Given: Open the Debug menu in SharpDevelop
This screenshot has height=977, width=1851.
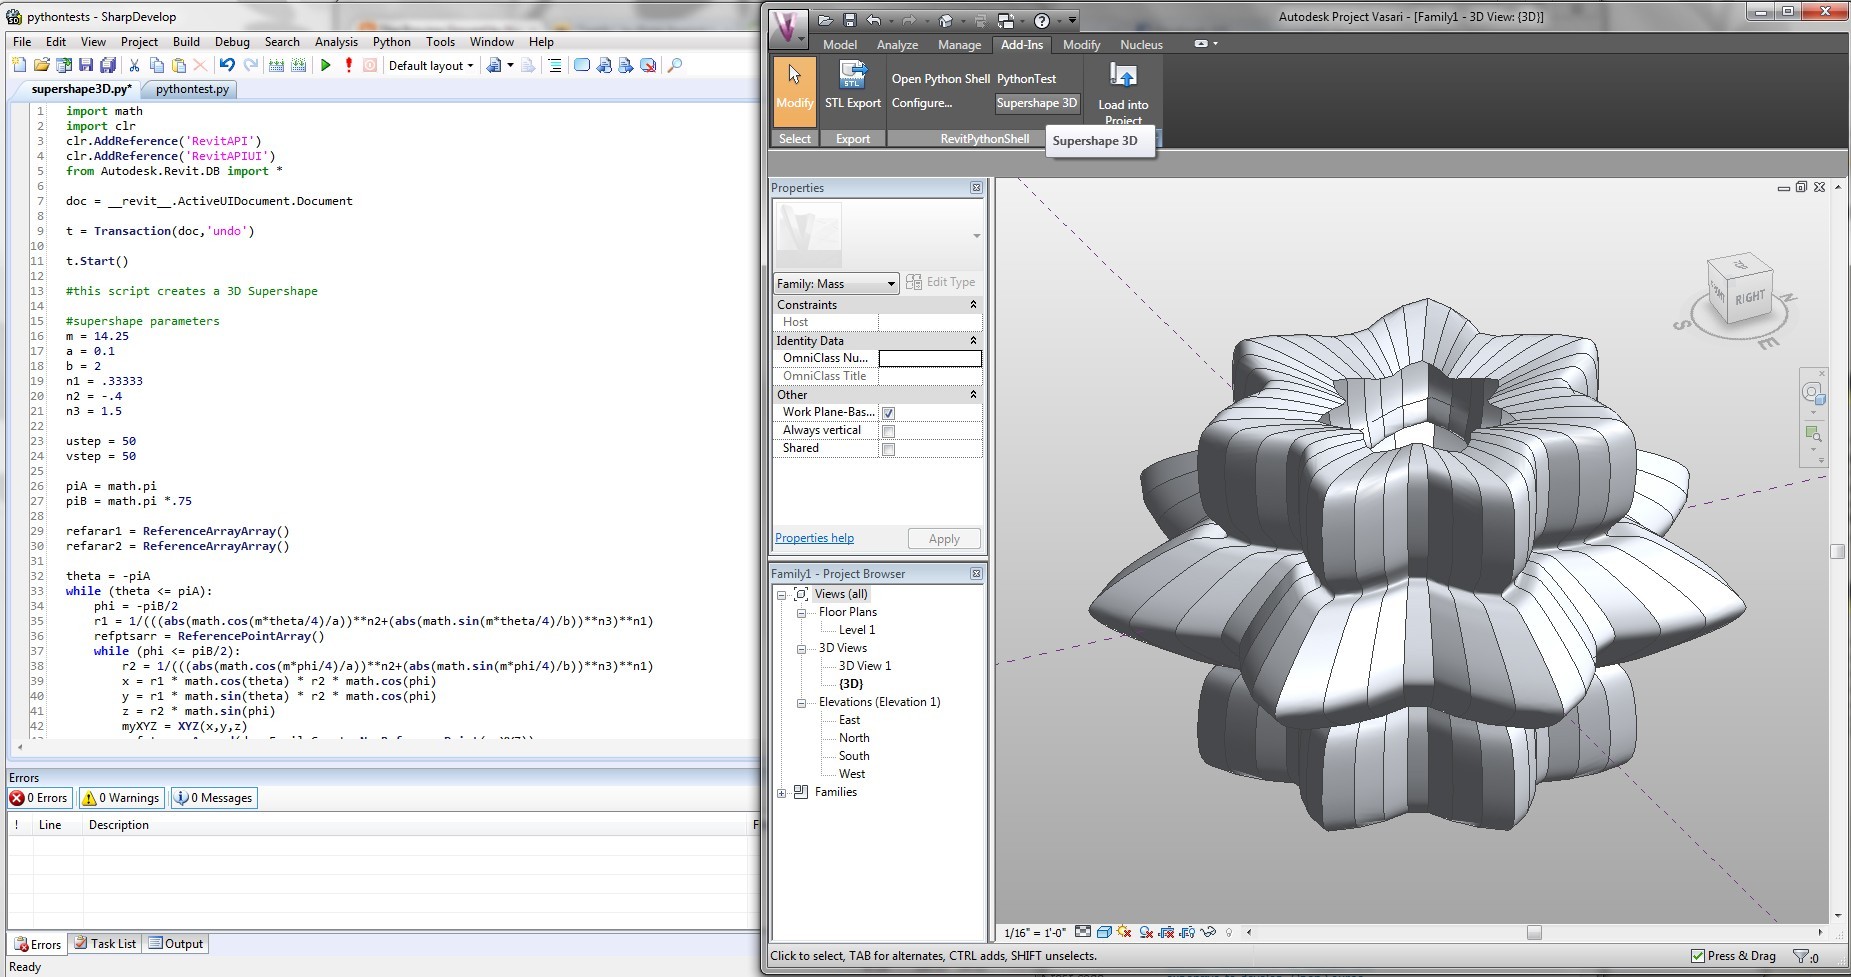Looking at the screenshot, I should pos(232,42).
